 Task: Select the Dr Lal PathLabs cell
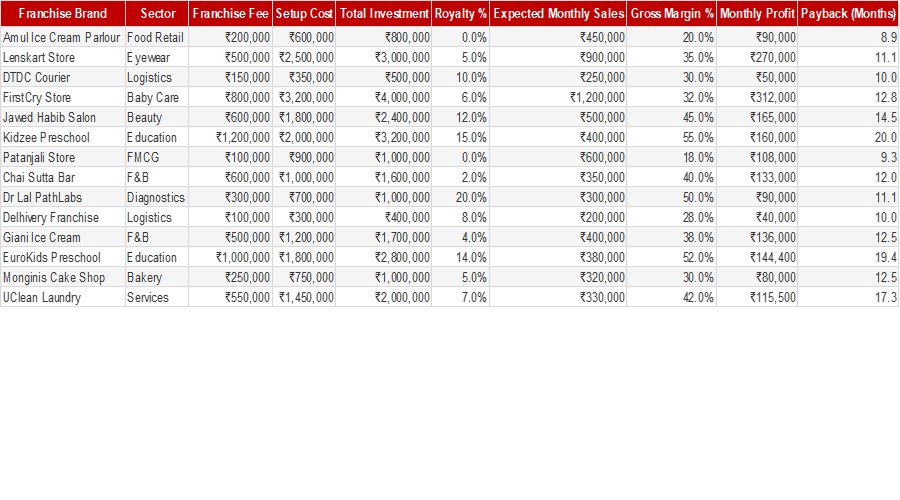(63, 197)
